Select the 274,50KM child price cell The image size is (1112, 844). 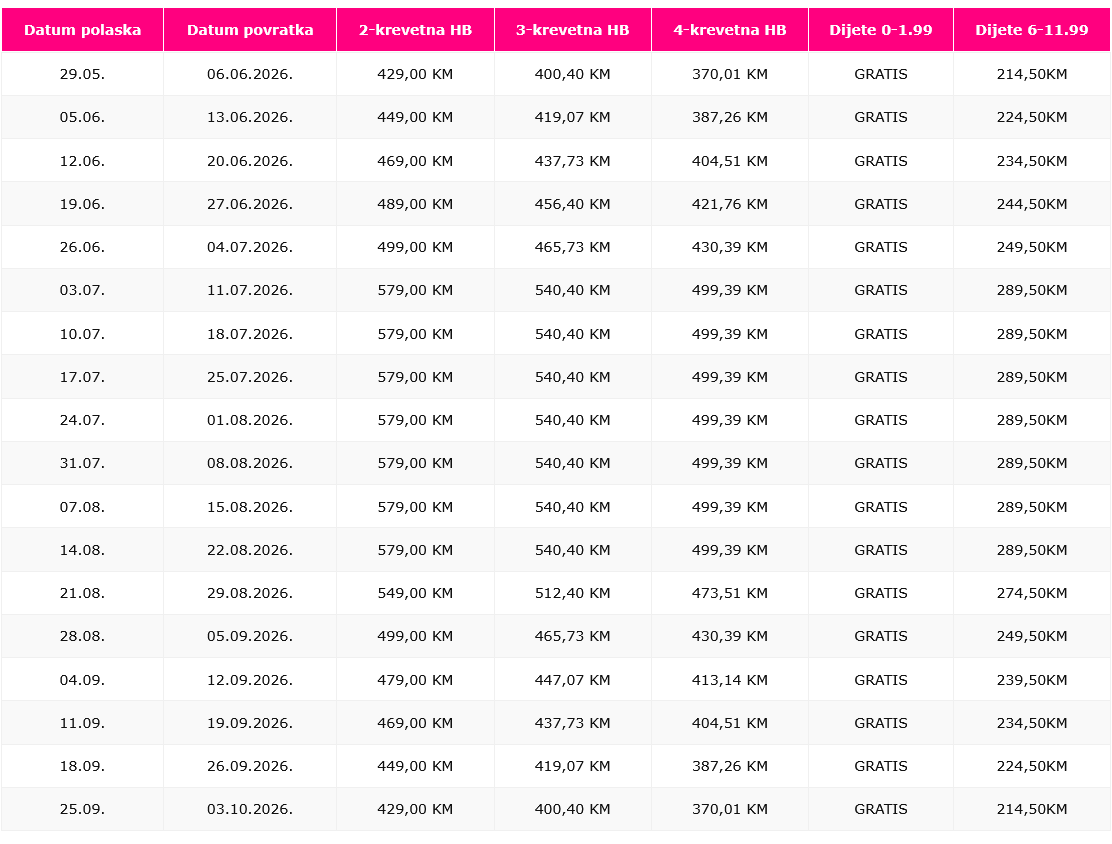1032,593
